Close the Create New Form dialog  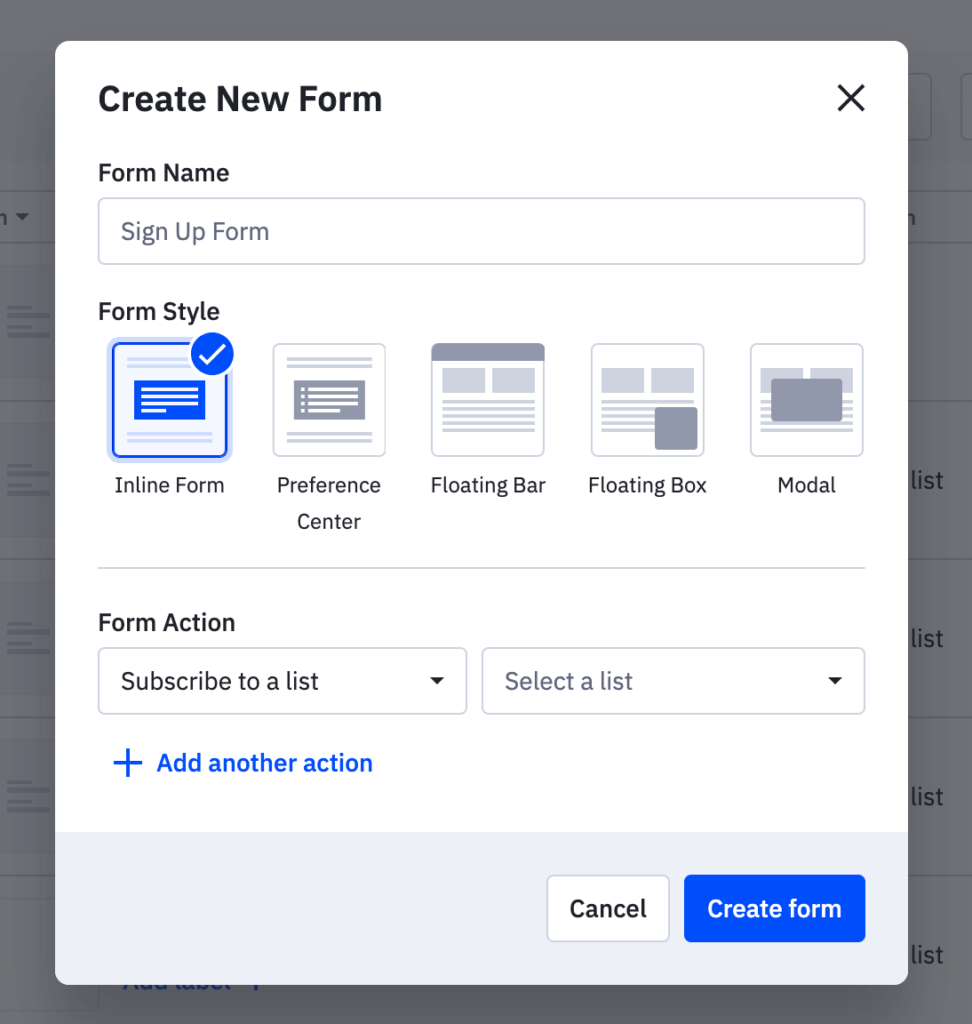coord(850,98)
